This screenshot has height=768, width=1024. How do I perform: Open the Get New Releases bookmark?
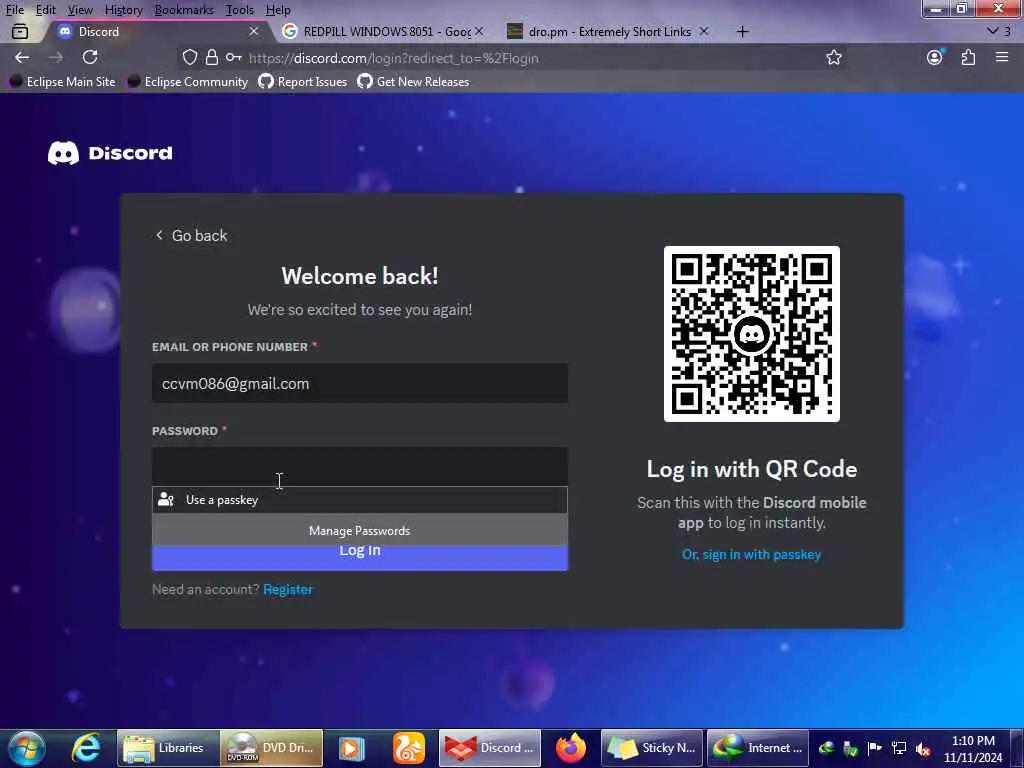413,82
